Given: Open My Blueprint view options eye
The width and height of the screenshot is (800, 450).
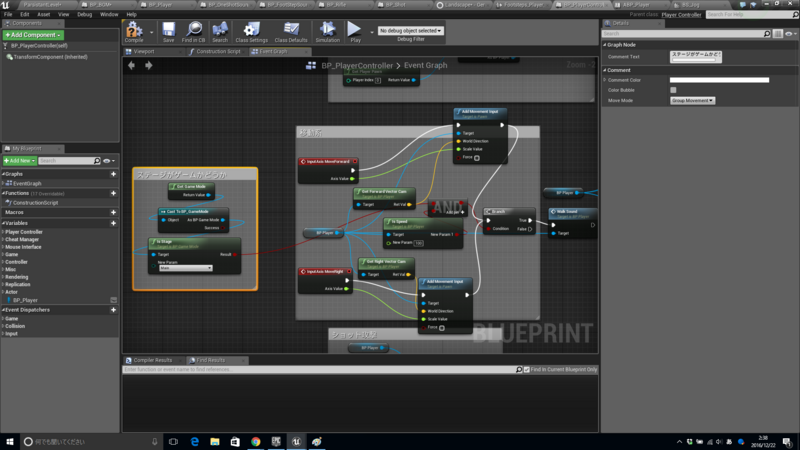Looking at the screenshot, I should (108, 161).
